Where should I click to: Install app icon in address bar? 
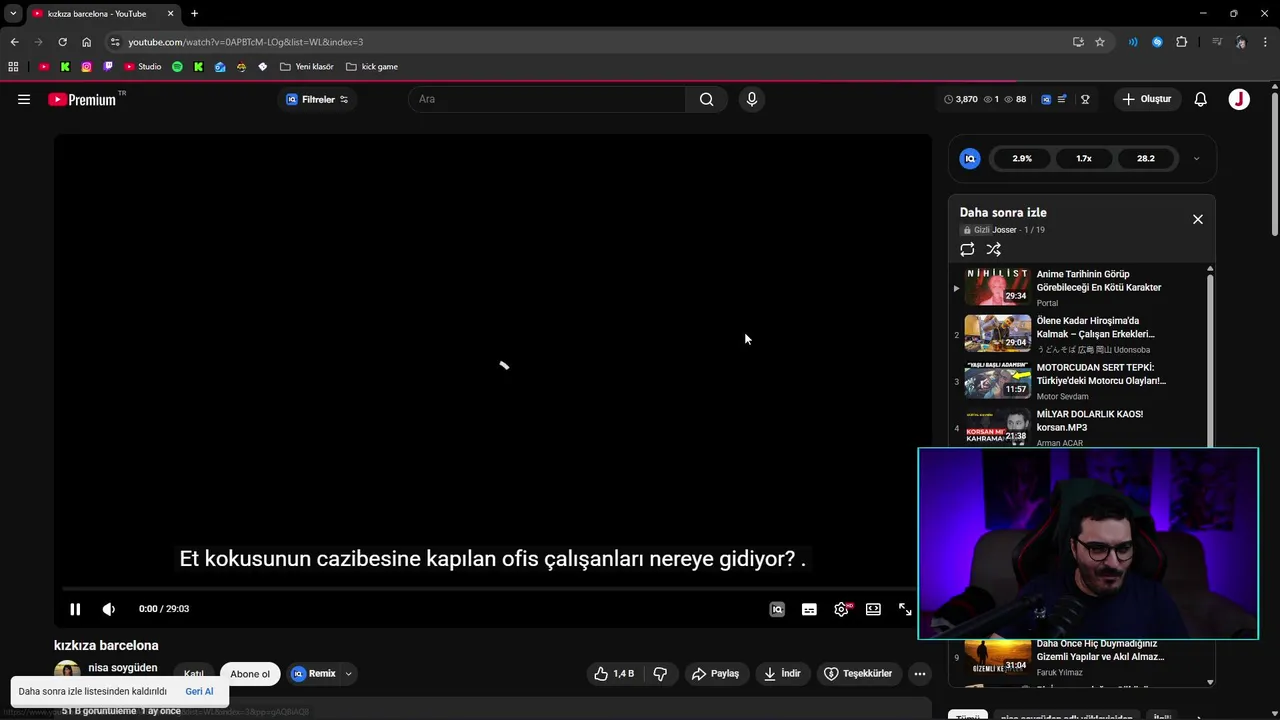[1078, 42]
